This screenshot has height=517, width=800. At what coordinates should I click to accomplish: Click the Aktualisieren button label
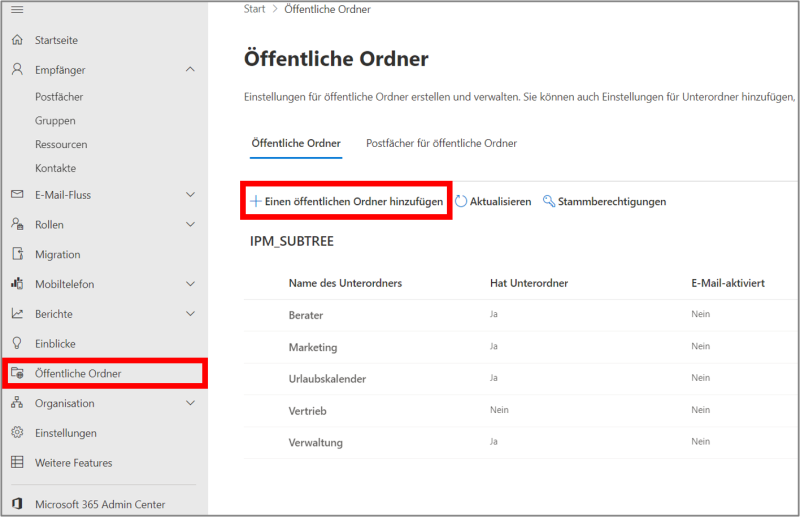point(501,202)
